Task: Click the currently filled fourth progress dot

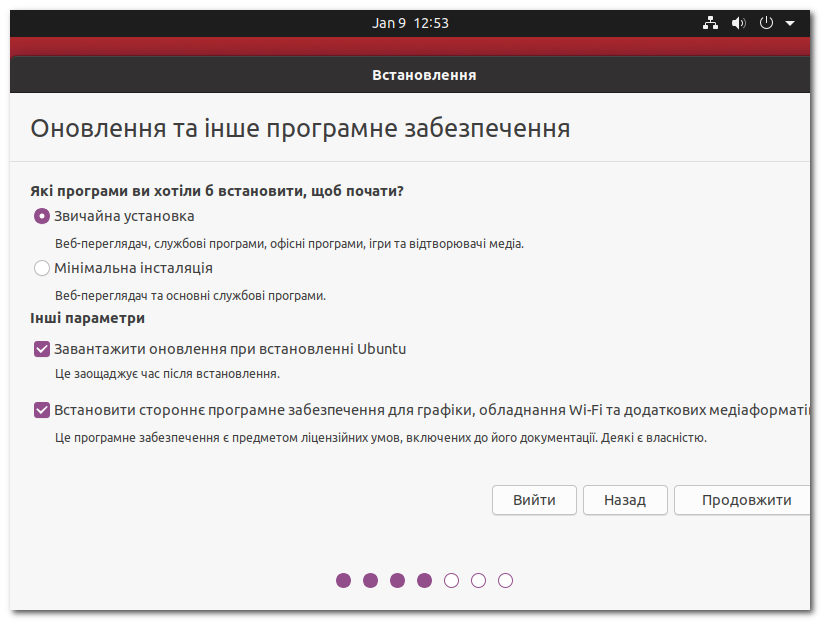Action: pyautogui.click(x=425, y=580)
